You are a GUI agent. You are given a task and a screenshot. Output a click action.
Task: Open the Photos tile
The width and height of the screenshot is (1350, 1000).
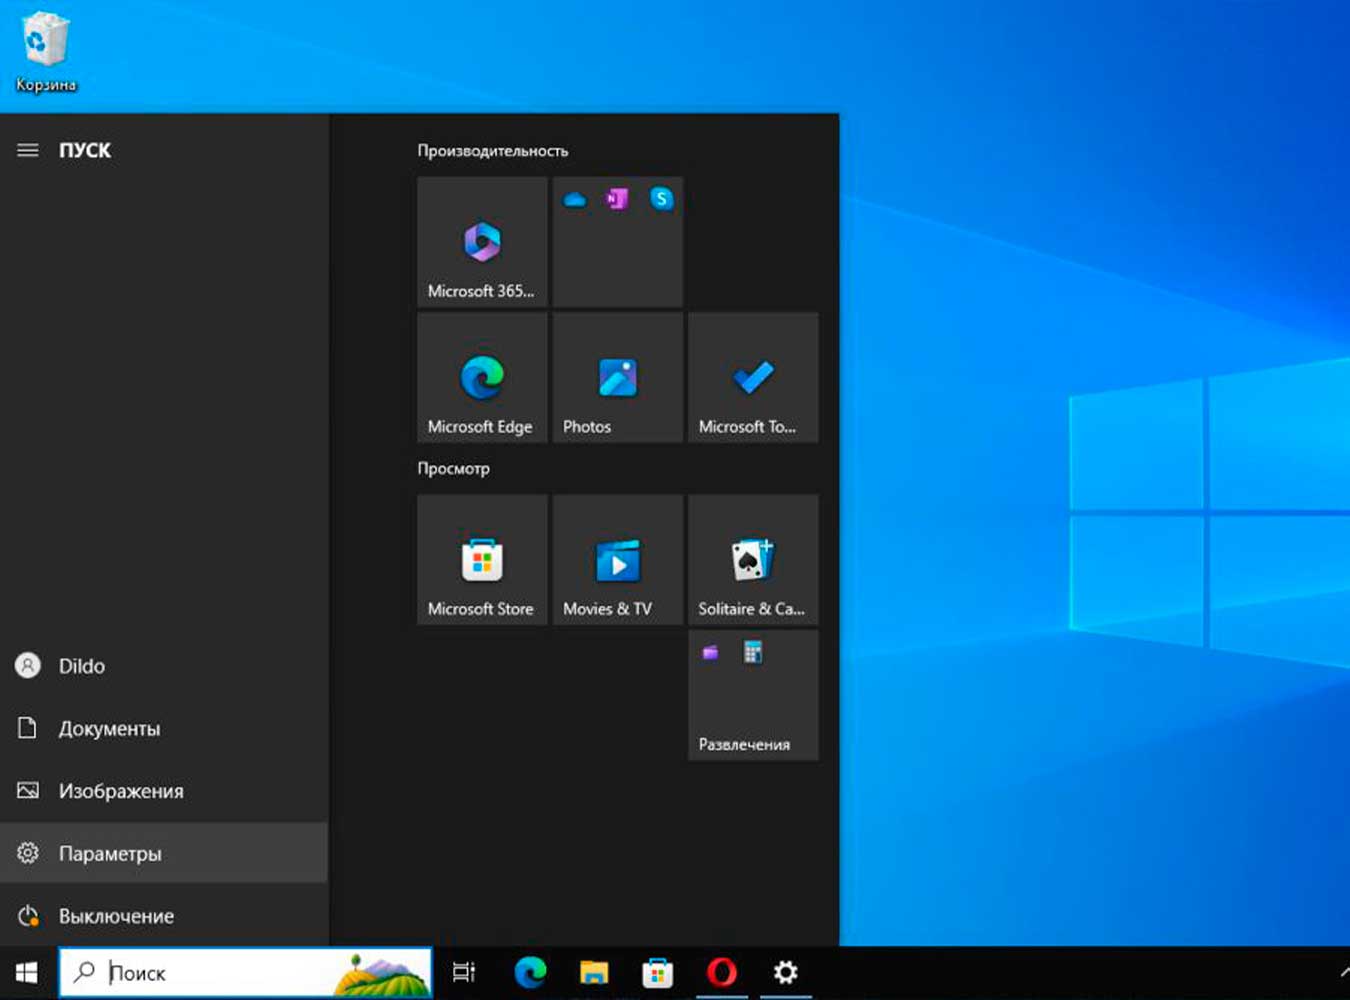618,377
